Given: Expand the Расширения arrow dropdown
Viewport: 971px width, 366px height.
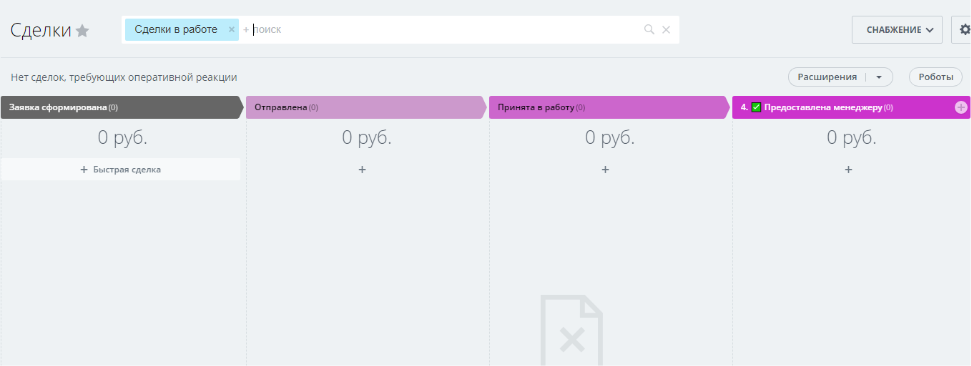Looking at the screenshot, I should click(x=879, y=77).
